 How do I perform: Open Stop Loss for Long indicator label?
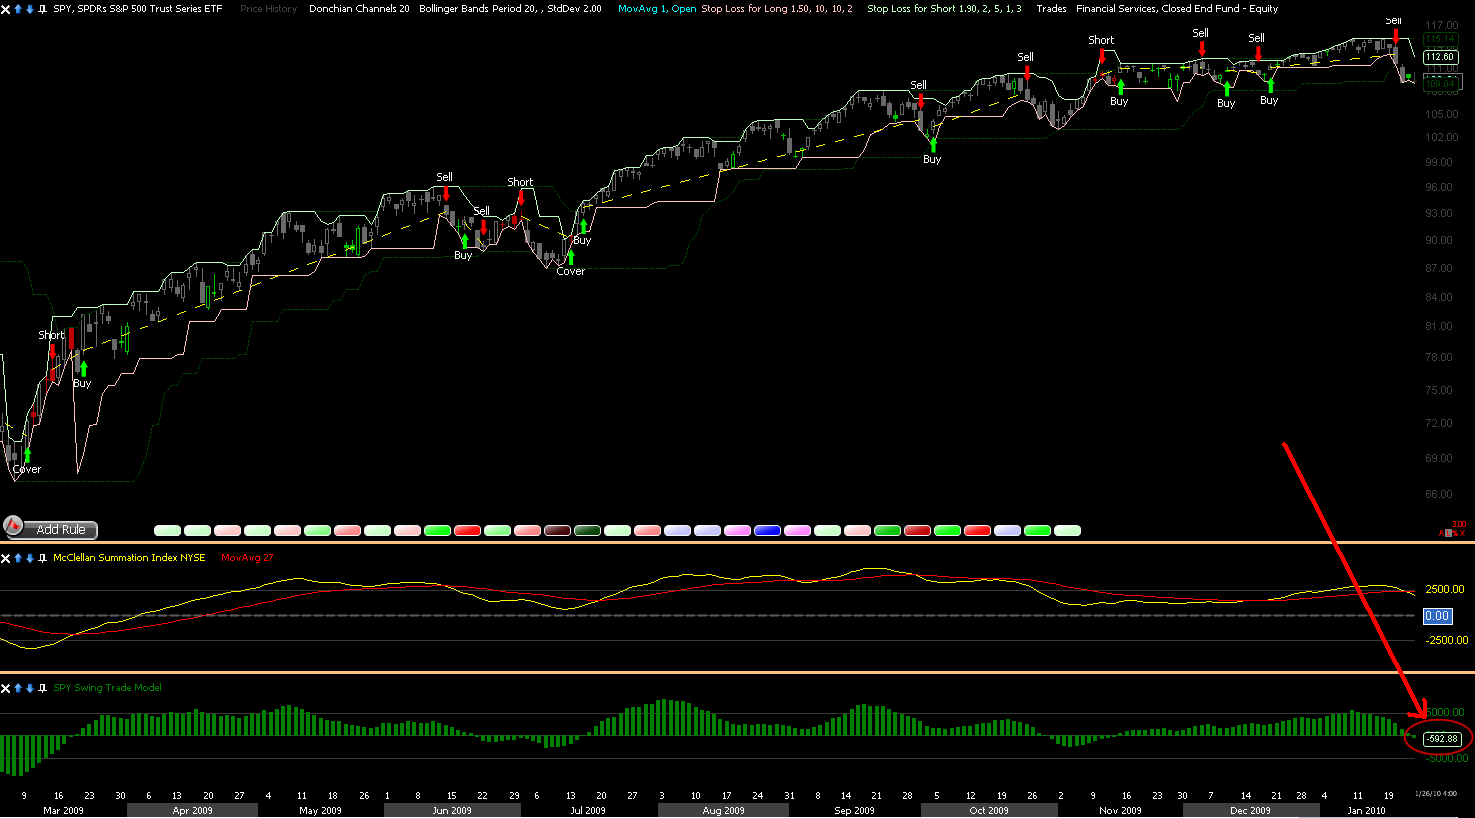point(777,9)
